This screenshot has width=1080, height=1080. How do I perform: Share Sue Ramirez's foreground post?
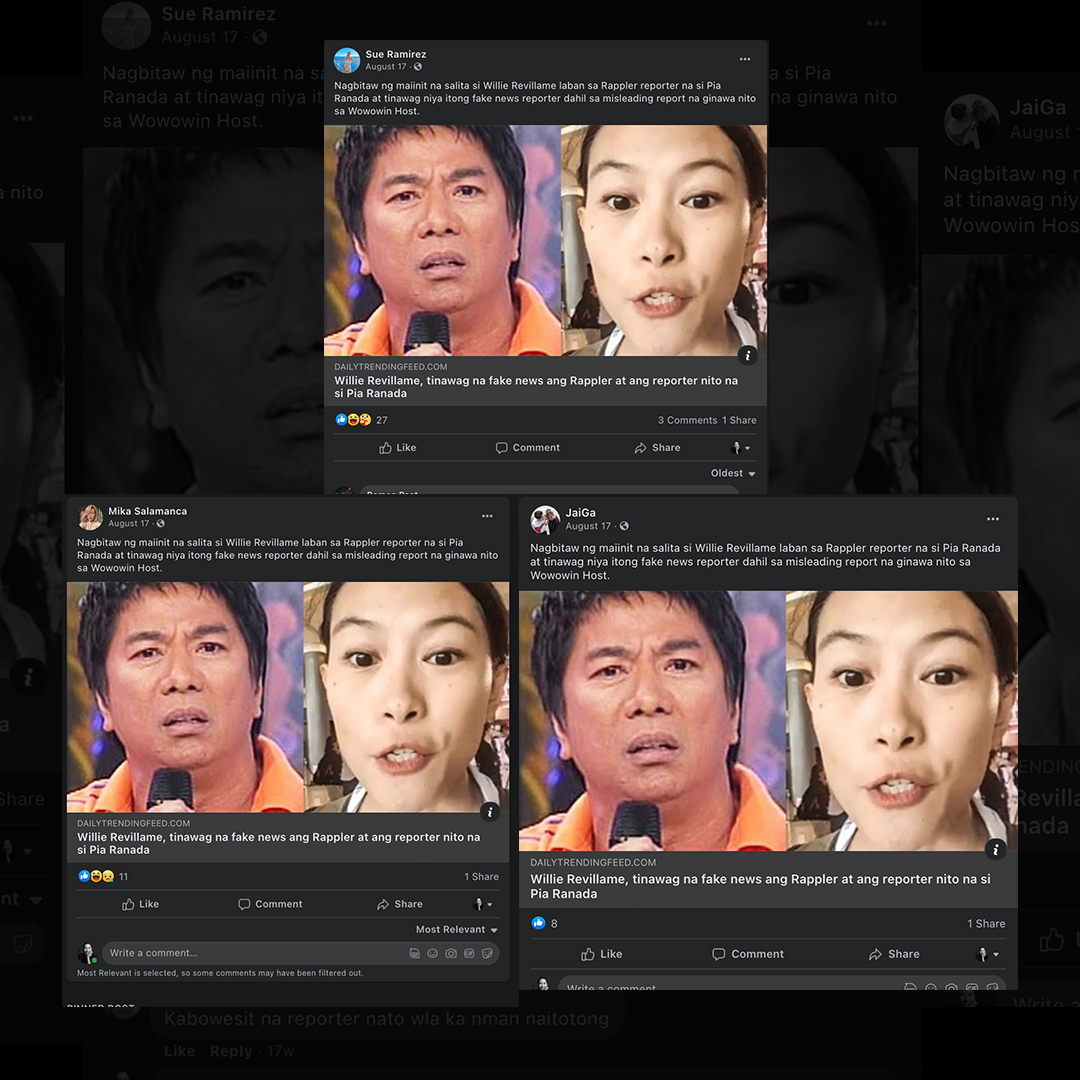(x=657, y=448)
